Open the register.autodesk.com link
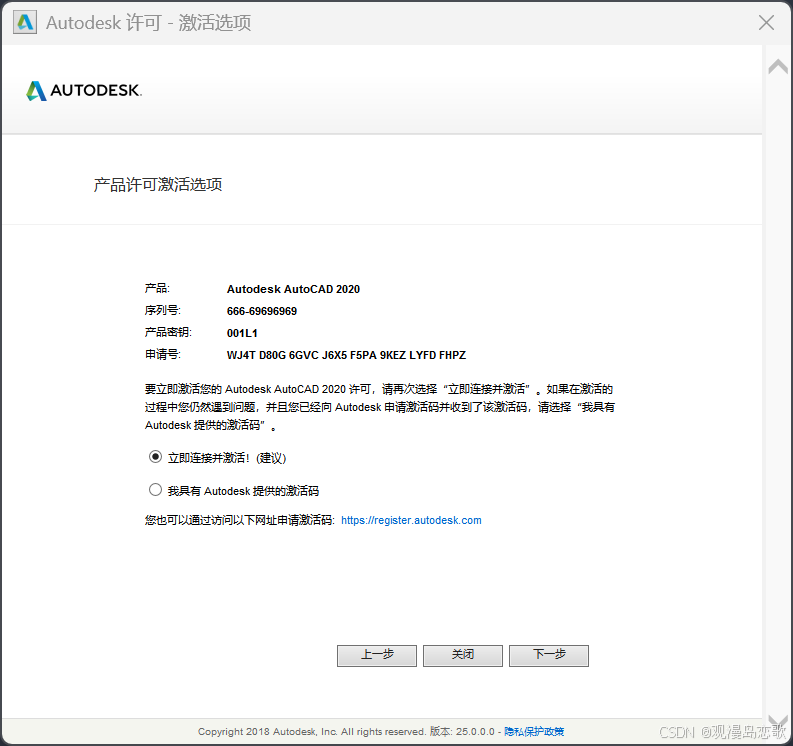 pos(411,520)
